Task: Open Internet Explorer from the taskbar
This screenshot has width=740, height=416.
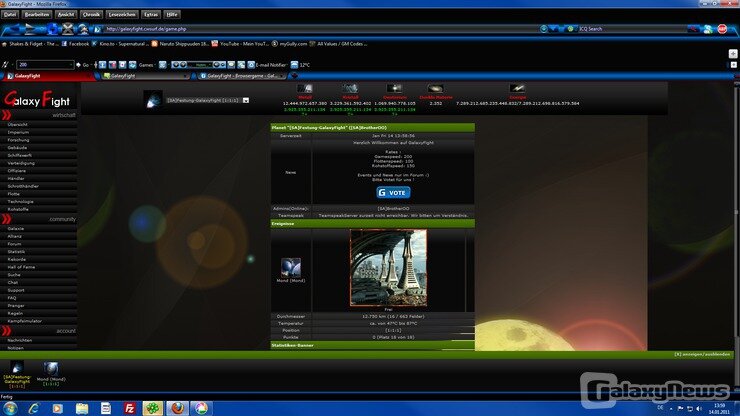Action: 34,408
